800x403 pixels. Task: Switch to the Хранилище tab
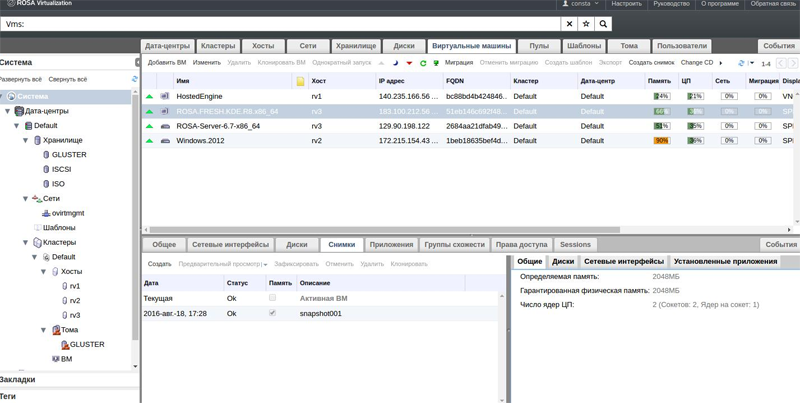coord(356,46)
